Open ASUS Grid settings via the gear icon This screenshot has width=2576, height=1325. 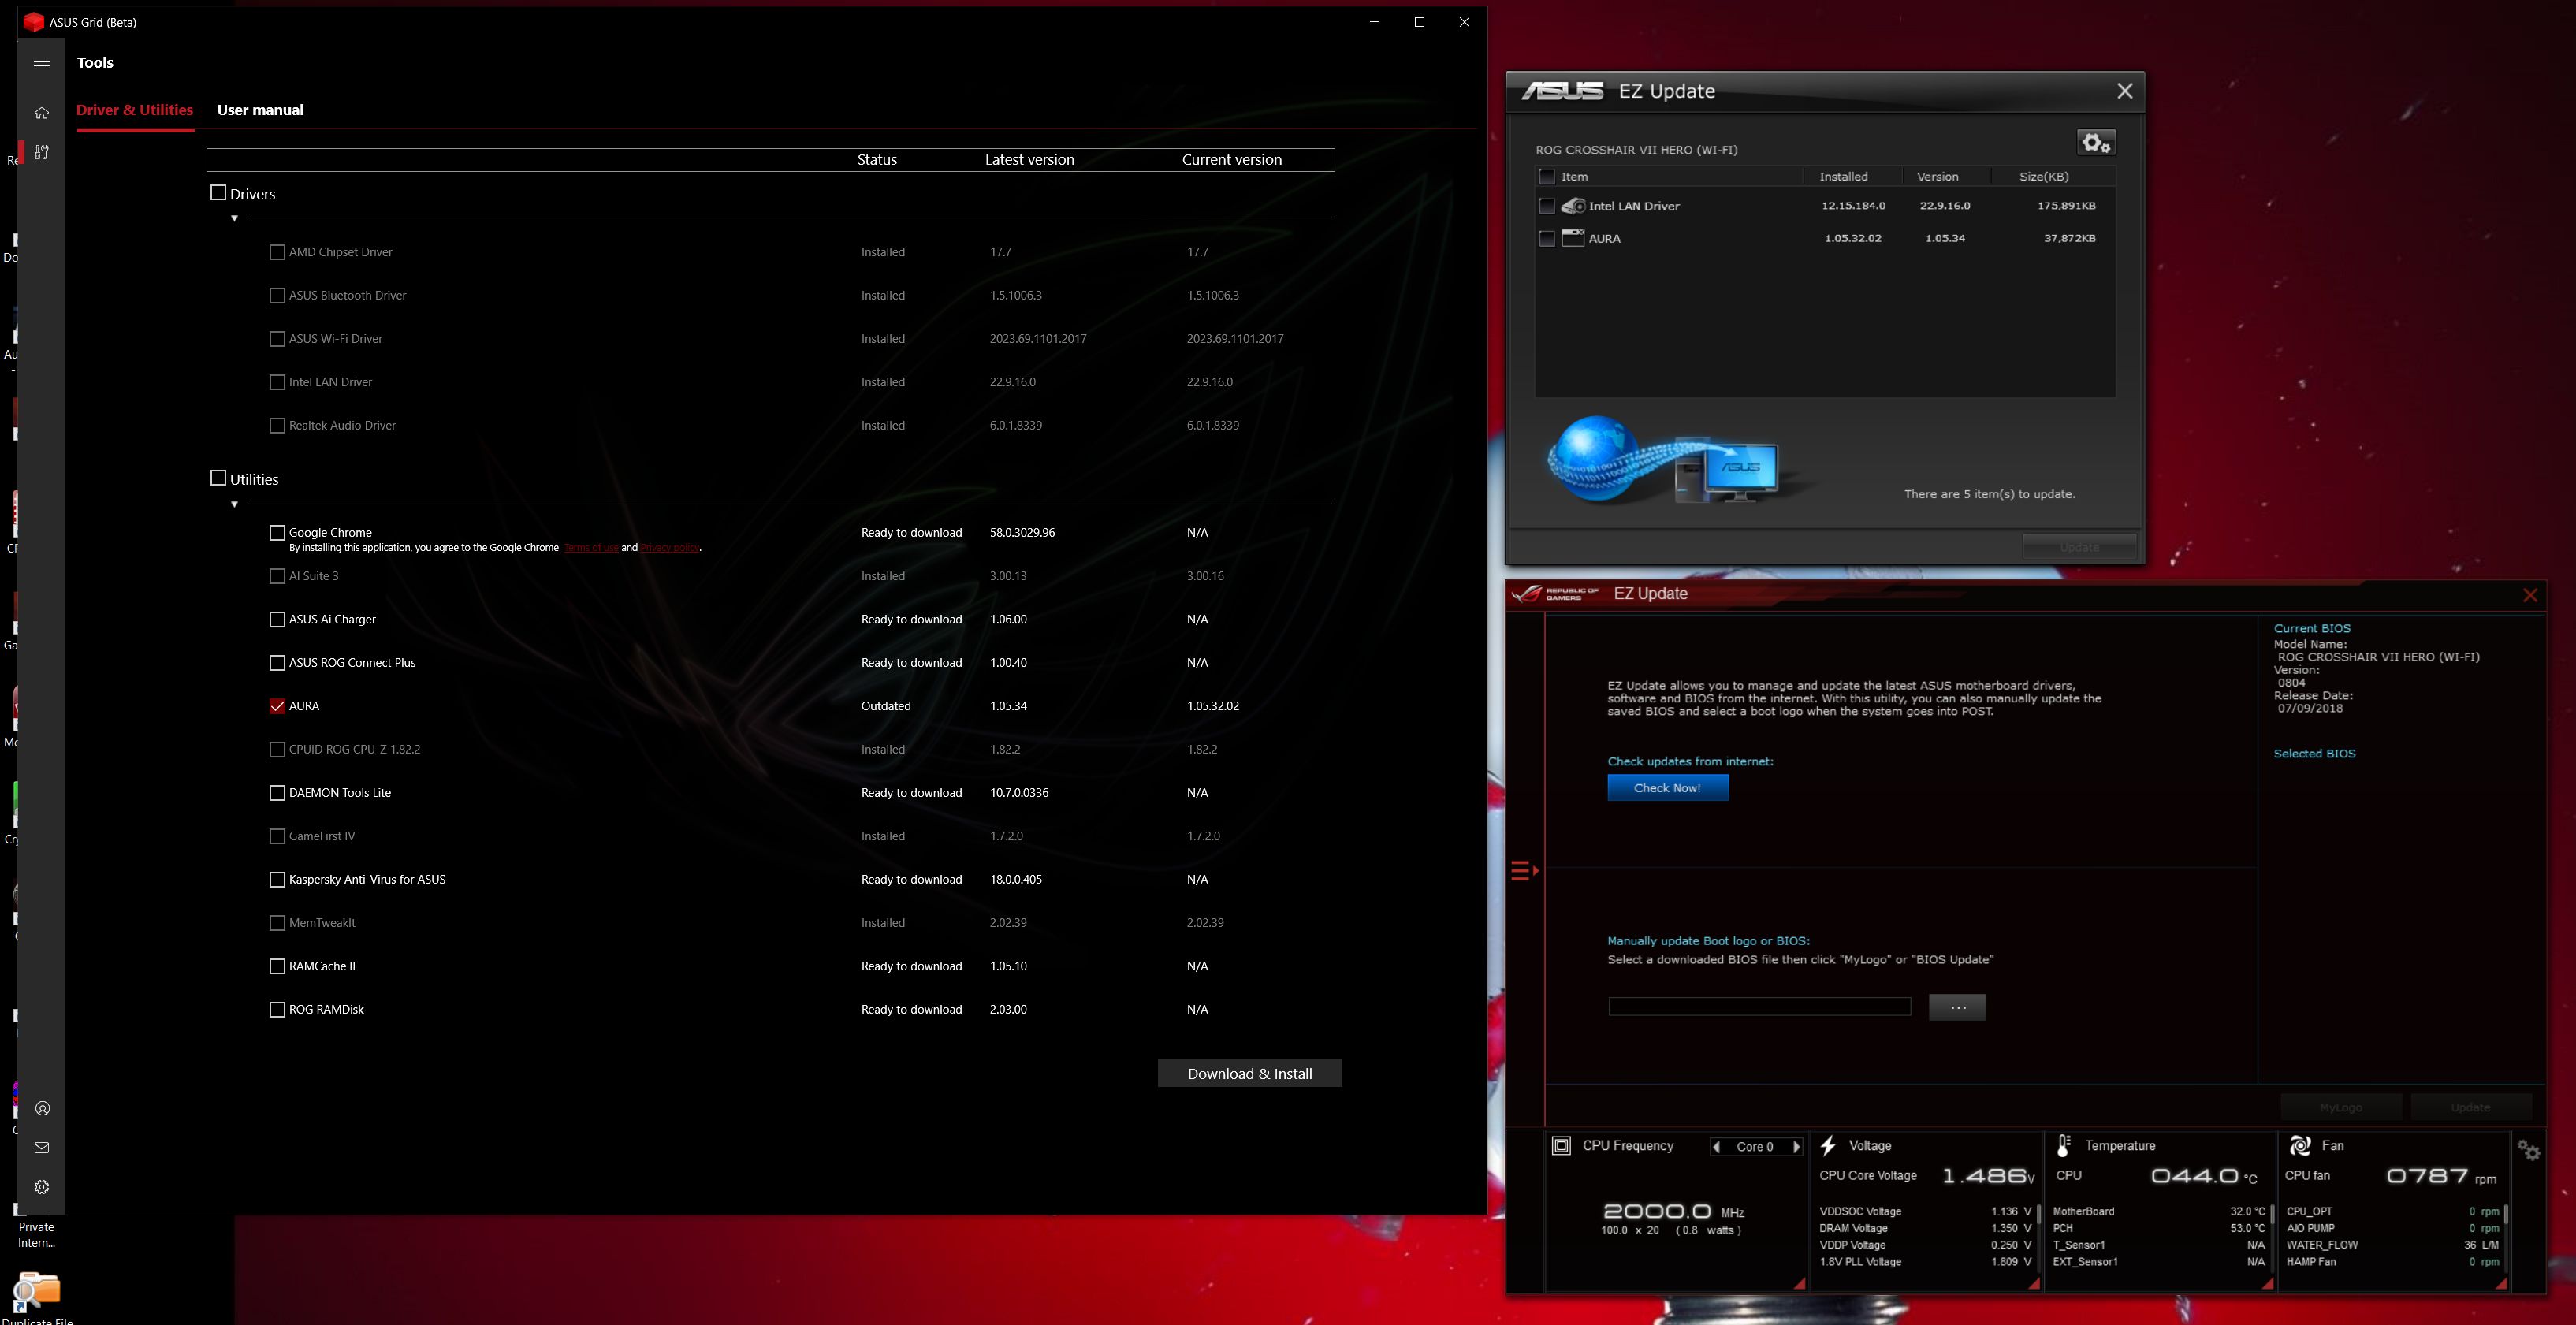42,1186
